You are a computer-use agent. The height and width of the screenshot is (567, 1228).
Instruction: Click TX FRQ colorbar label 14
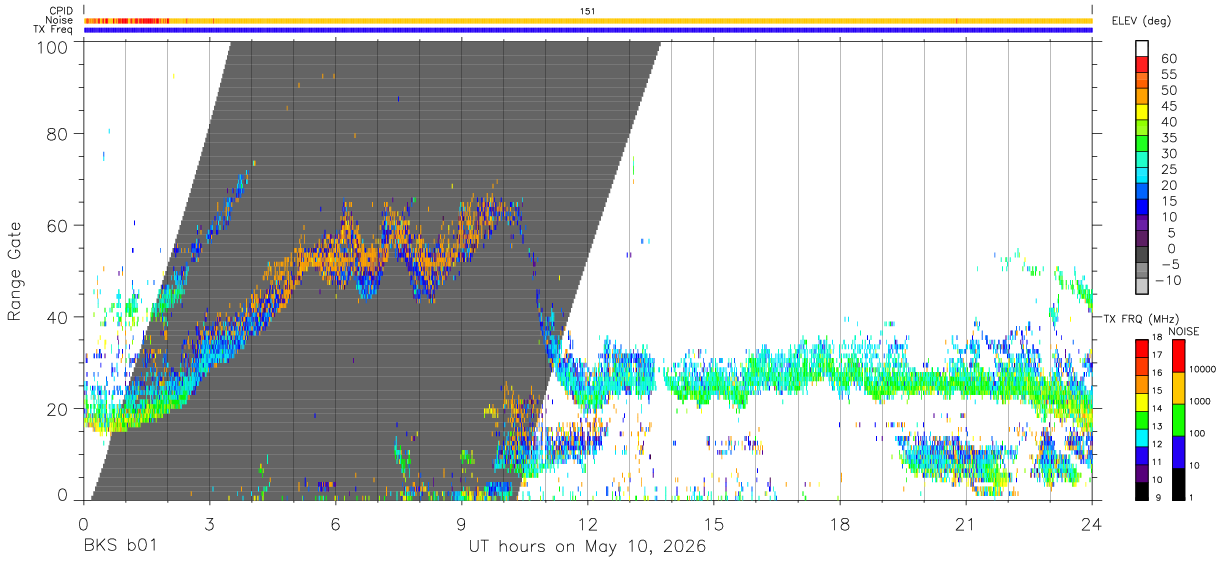click(x=1158, y=409)
